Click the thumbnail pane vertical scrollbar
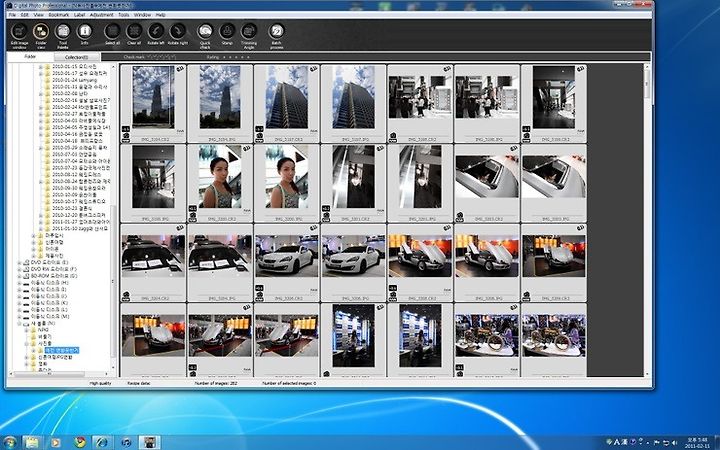The image size is (720, 450). click(647, 220)
